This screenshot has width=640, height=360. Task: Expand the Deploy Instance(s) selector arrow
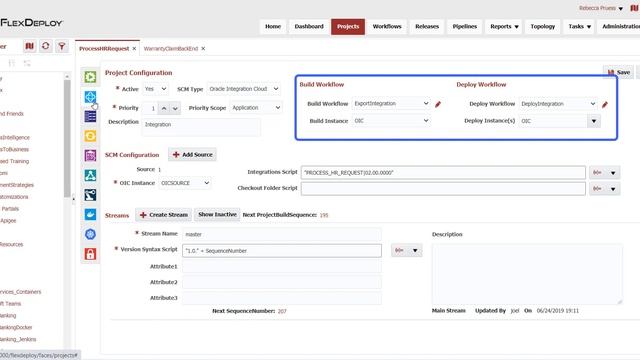tap(594, 121)
